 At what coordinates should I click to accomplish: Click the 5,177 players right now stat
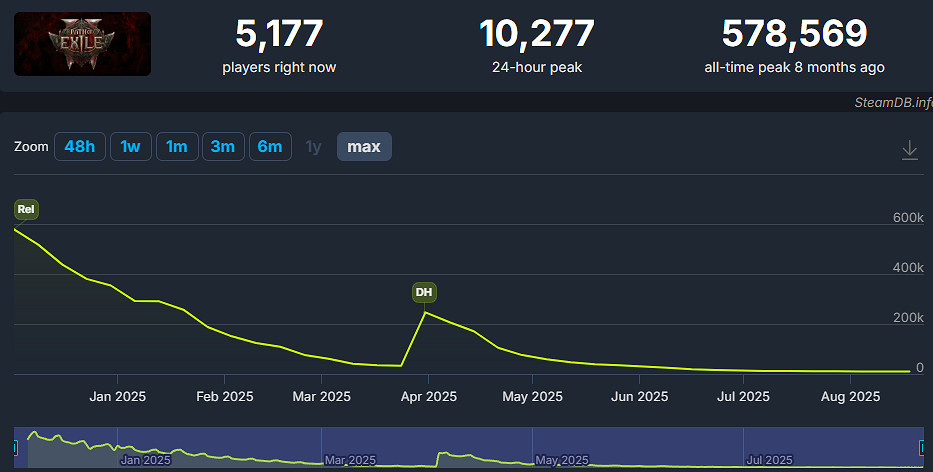coord(279,34)
